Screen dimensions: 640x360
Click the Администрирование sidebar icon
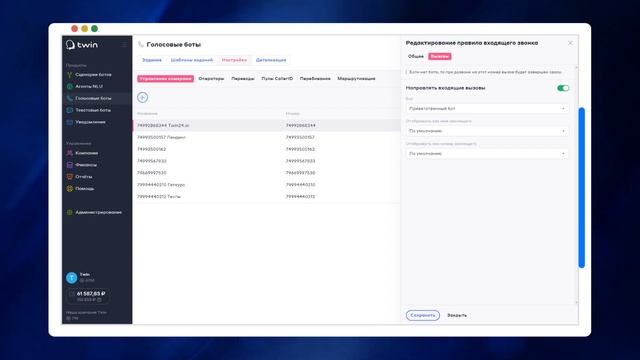(69, 212)
